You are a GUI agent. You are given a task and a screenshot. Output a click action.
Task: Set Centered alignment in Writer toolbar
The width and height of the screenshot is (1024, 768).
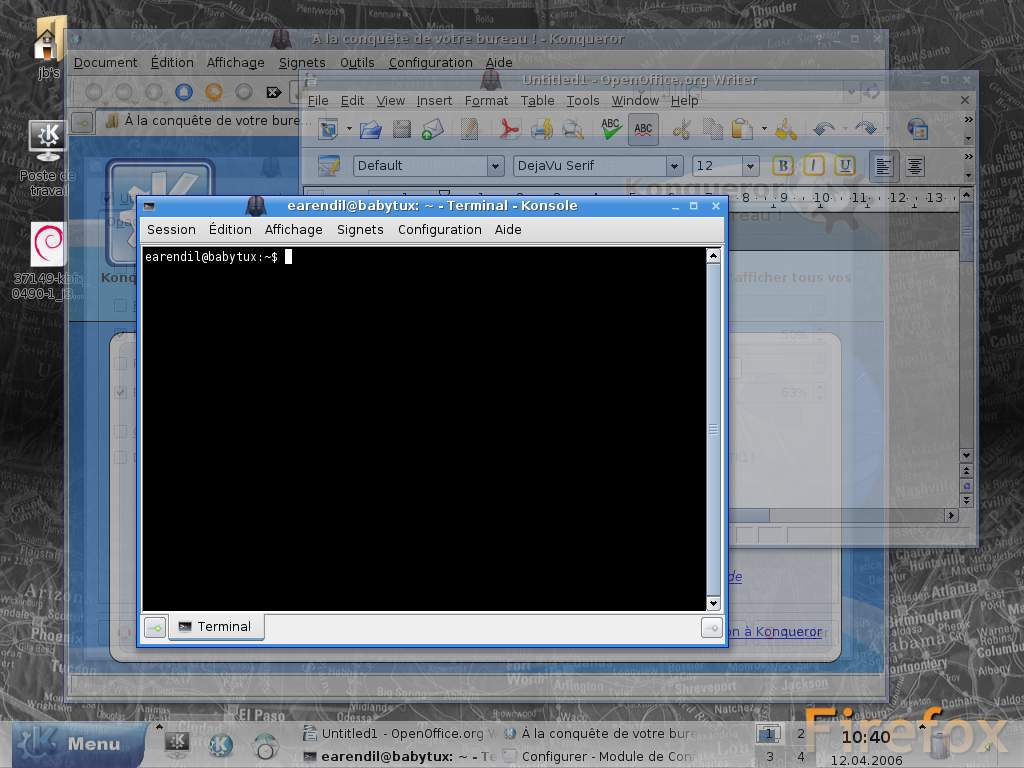915,167
